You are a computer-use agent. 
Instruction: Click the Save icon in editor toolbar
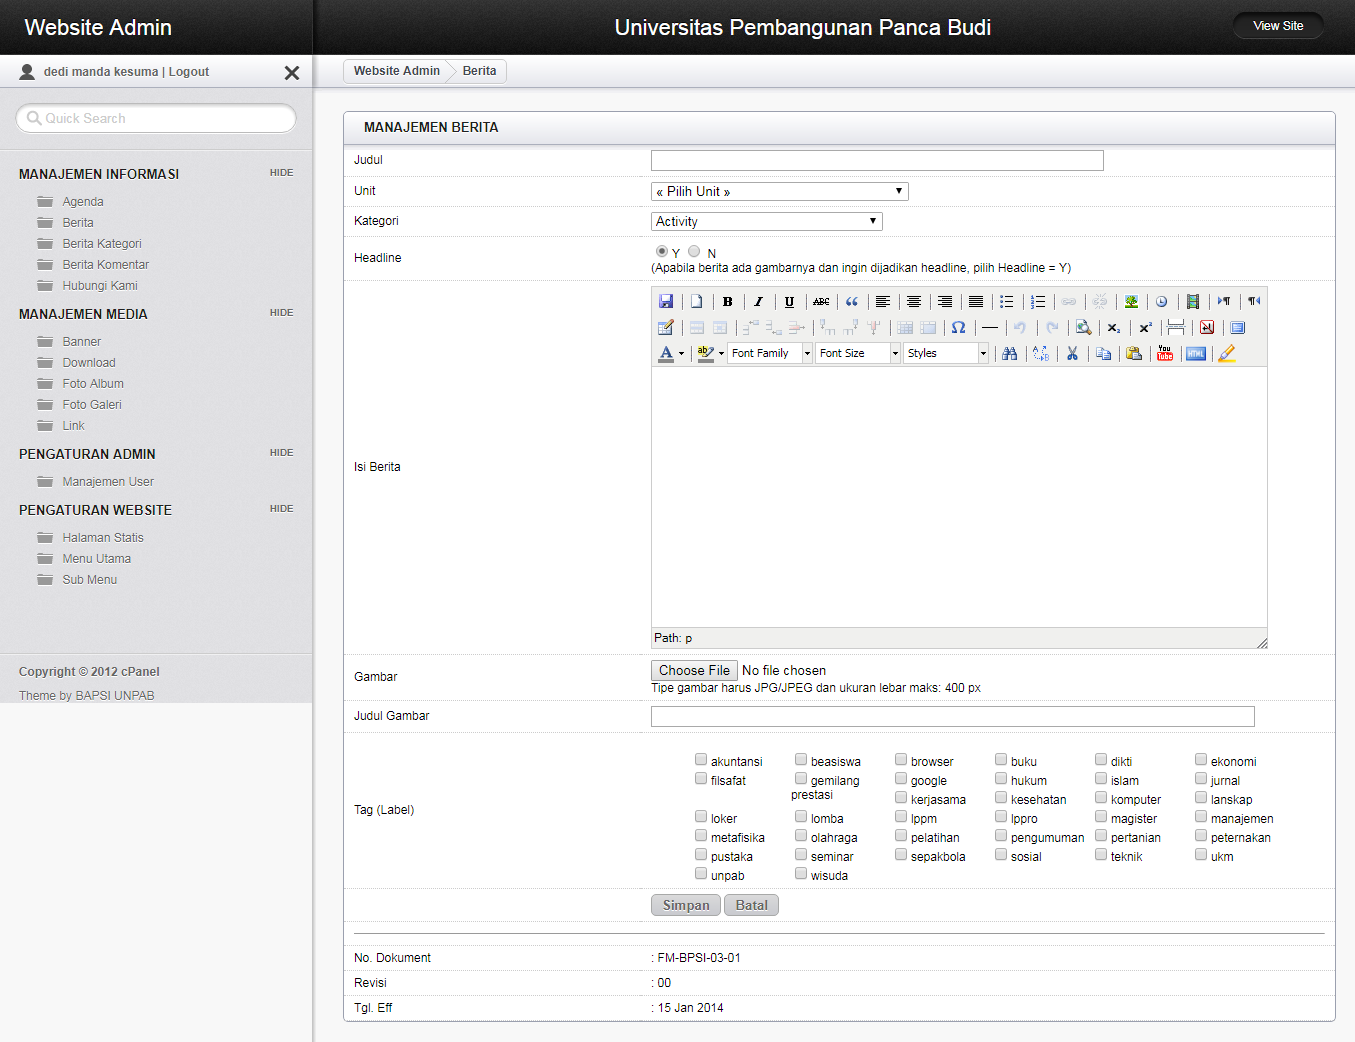[x=666, y=301]
